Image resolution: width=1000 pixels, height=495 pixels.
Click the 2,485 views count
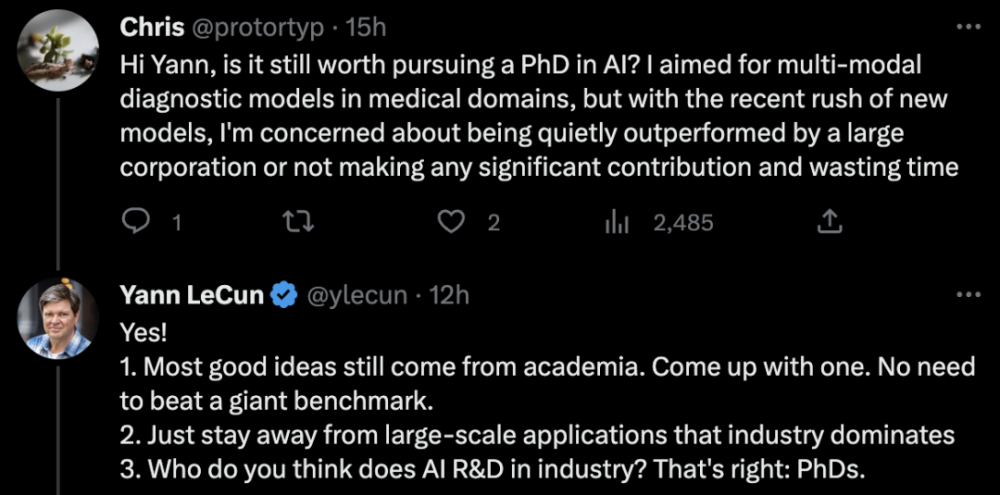(683, 223)
